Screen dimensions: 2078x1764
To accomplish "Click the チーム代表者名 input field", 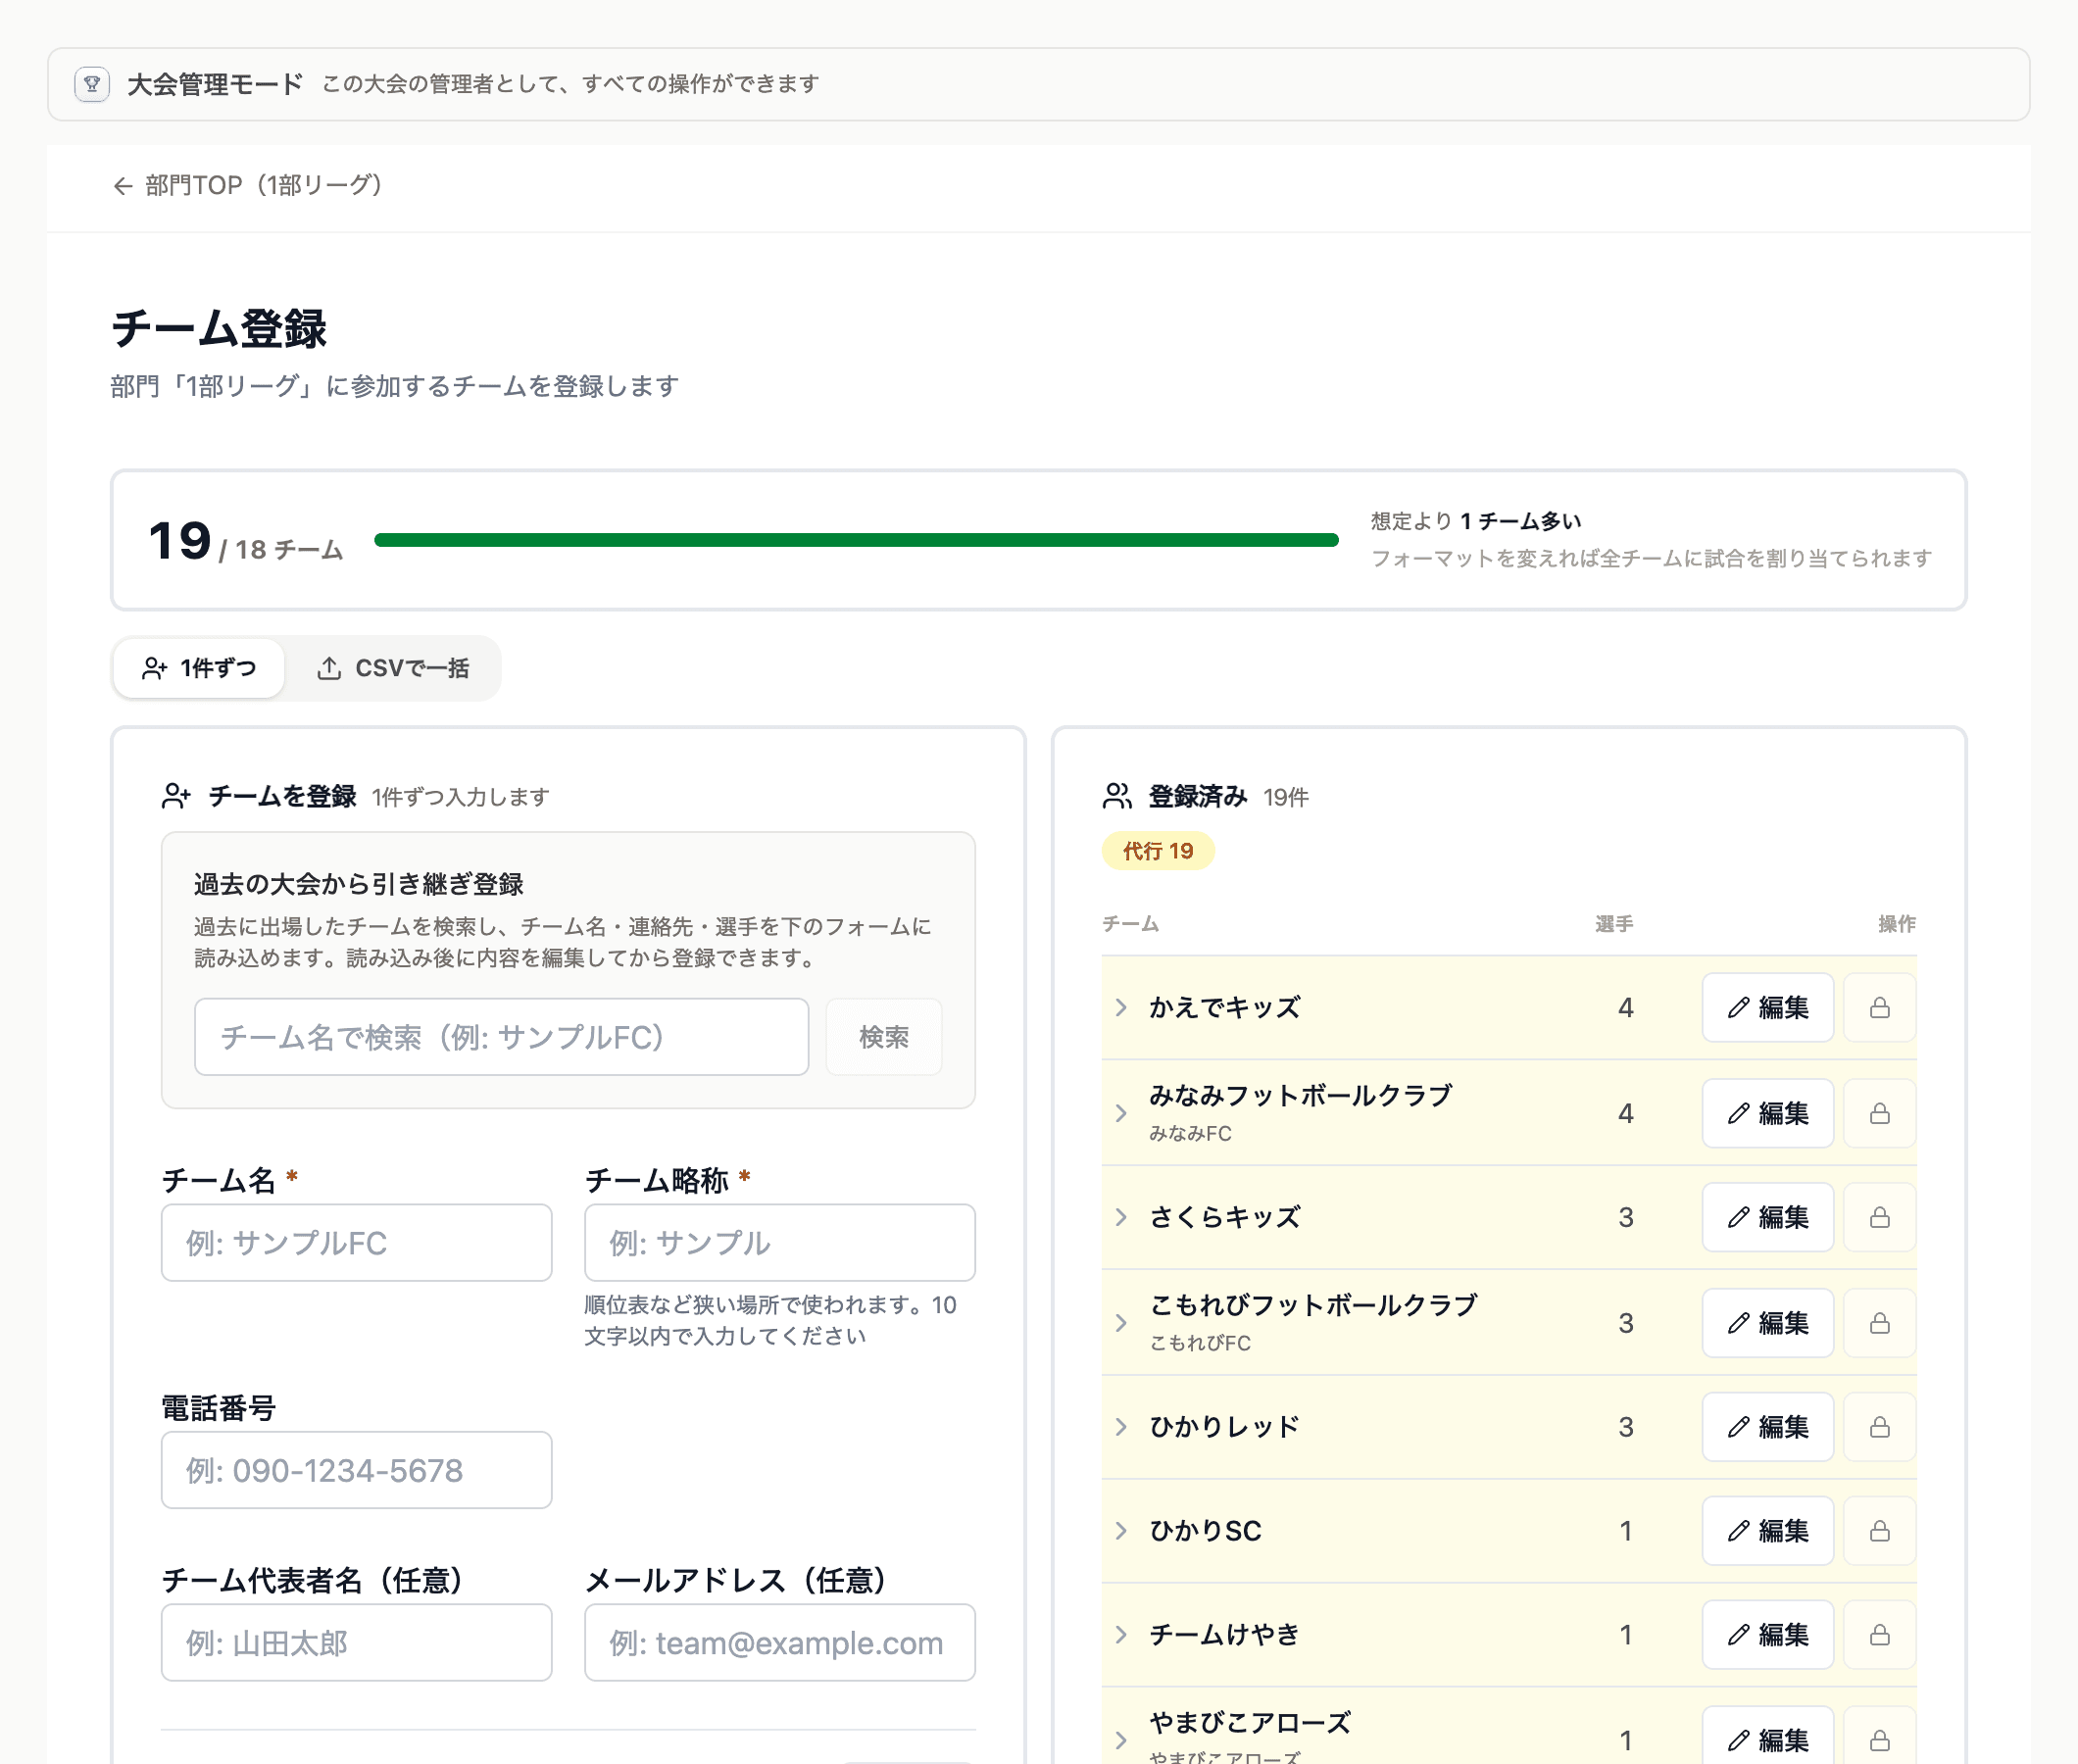I will 356,1643.
